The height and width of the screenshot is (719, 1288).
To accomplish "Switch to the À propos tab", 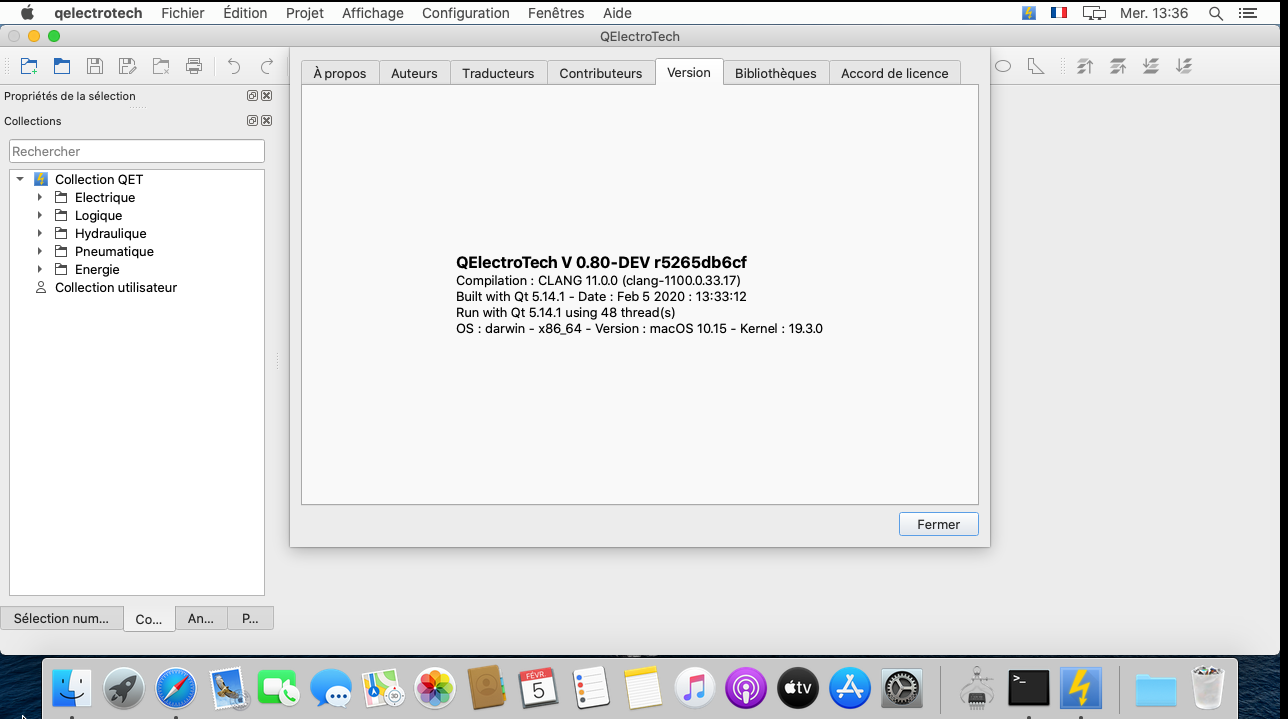I will 340,73.
